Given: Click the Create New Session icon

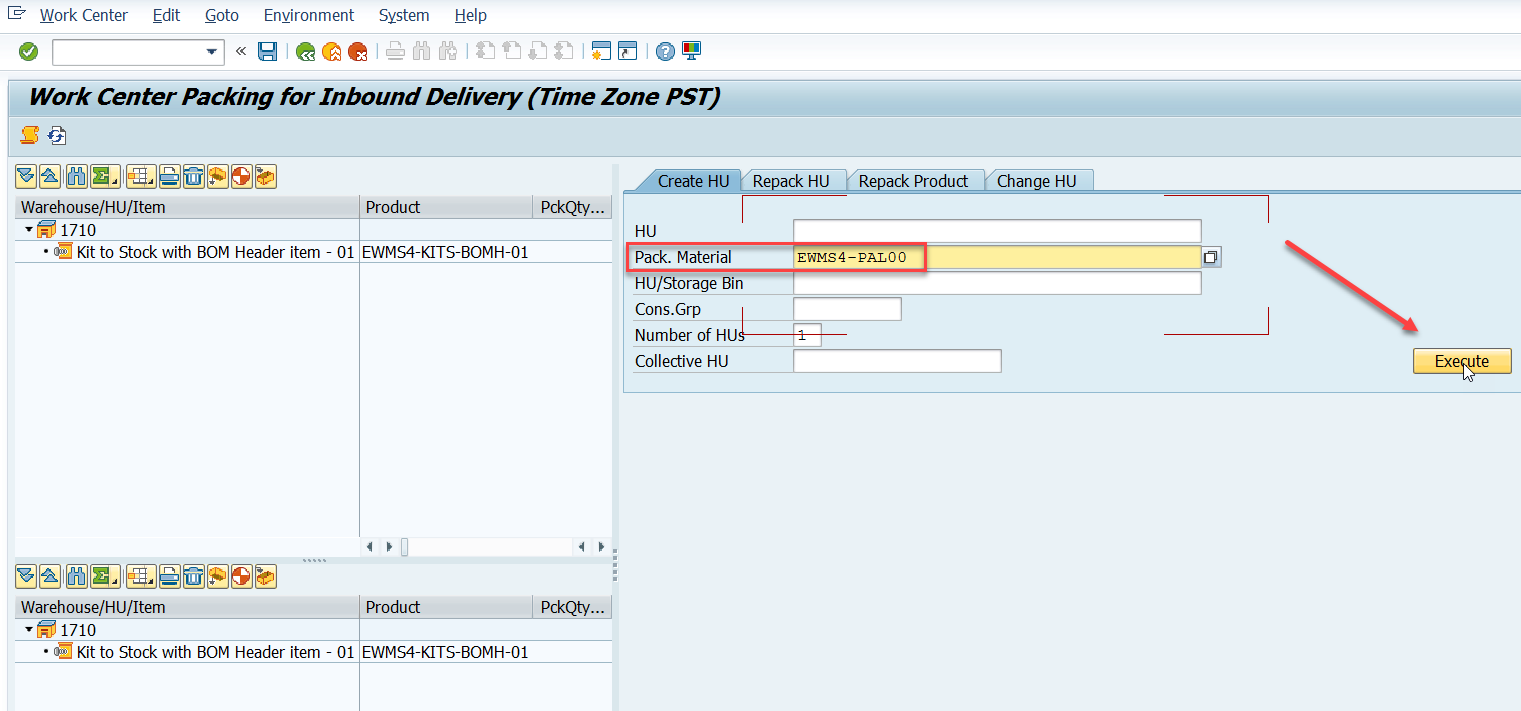Looking at the screenshot, I should (x=601, y=51).
